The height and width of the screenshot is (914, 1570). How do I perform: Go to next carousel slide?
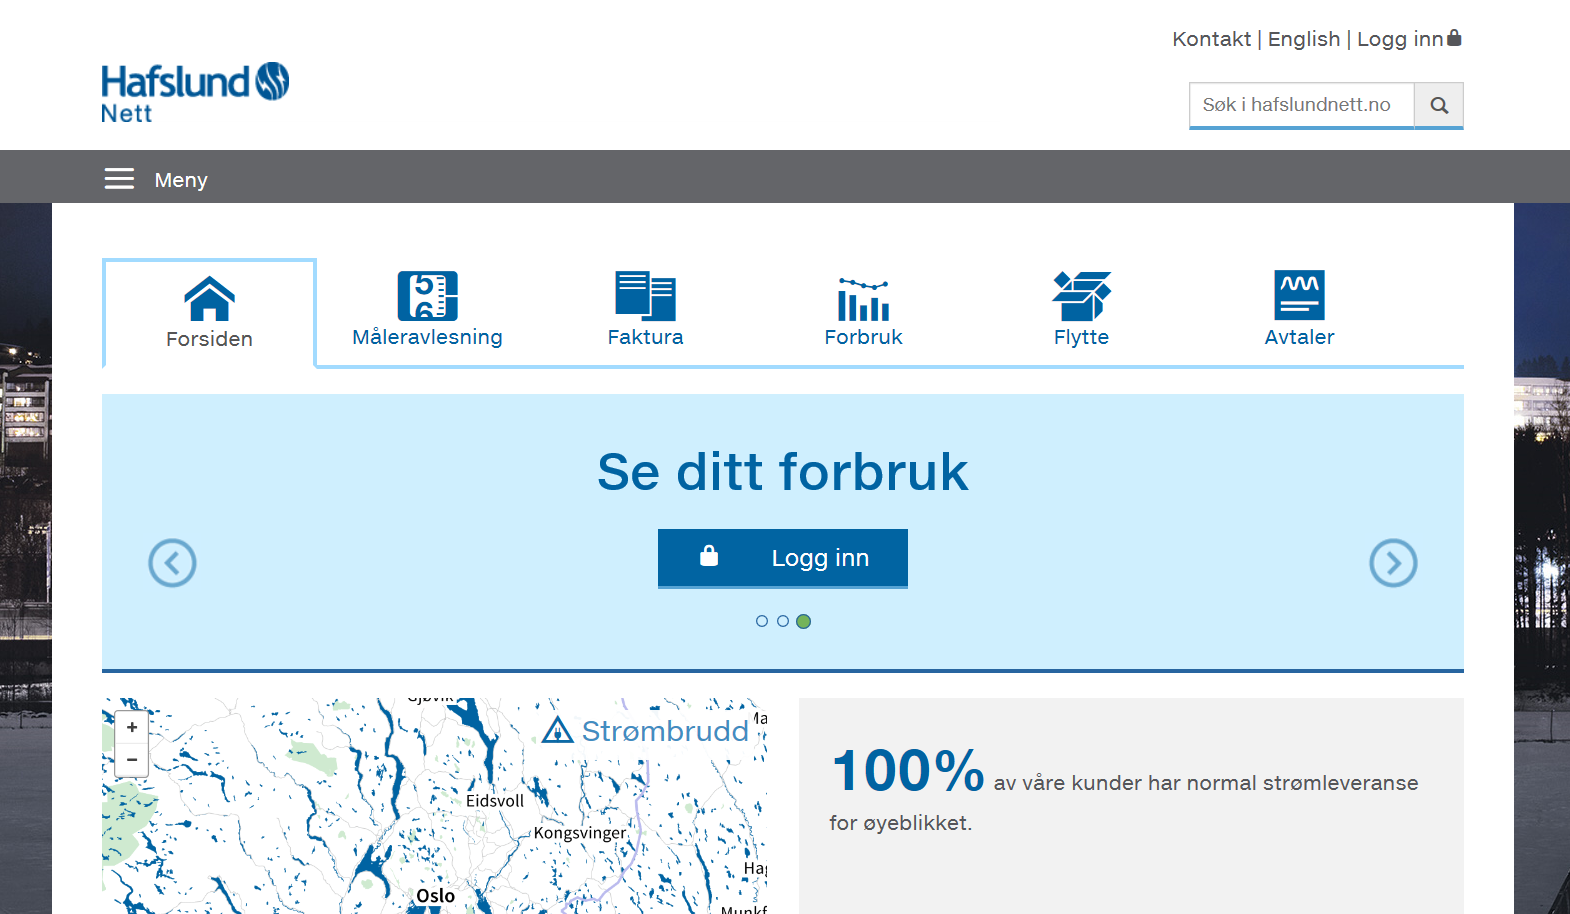(1393, 563)
